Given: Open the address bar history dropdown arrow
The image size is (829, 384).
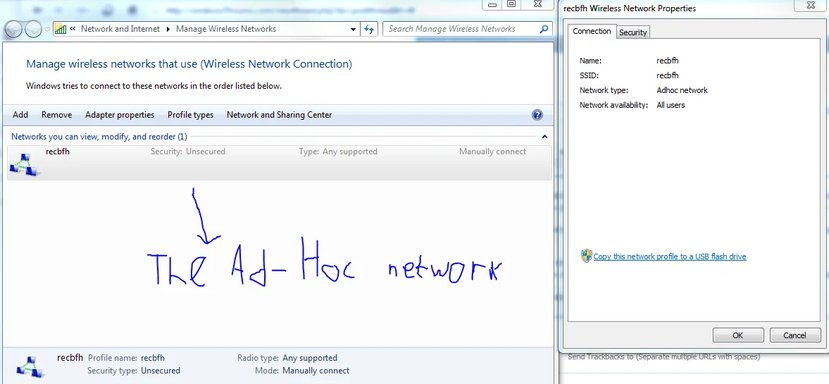Looking at the screenshot, I should point(353,30).
